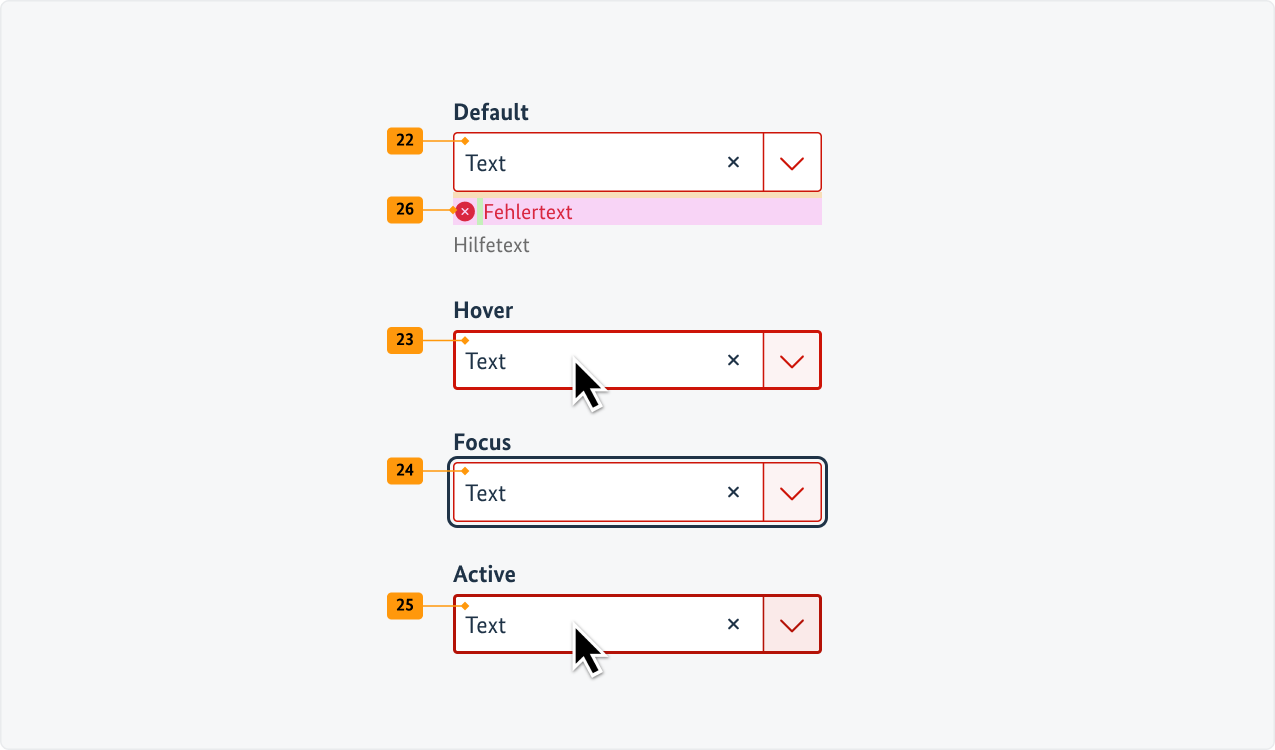Expand the Active combobox chevron
Screen dimensions: 1275x750
pos(792,624)
